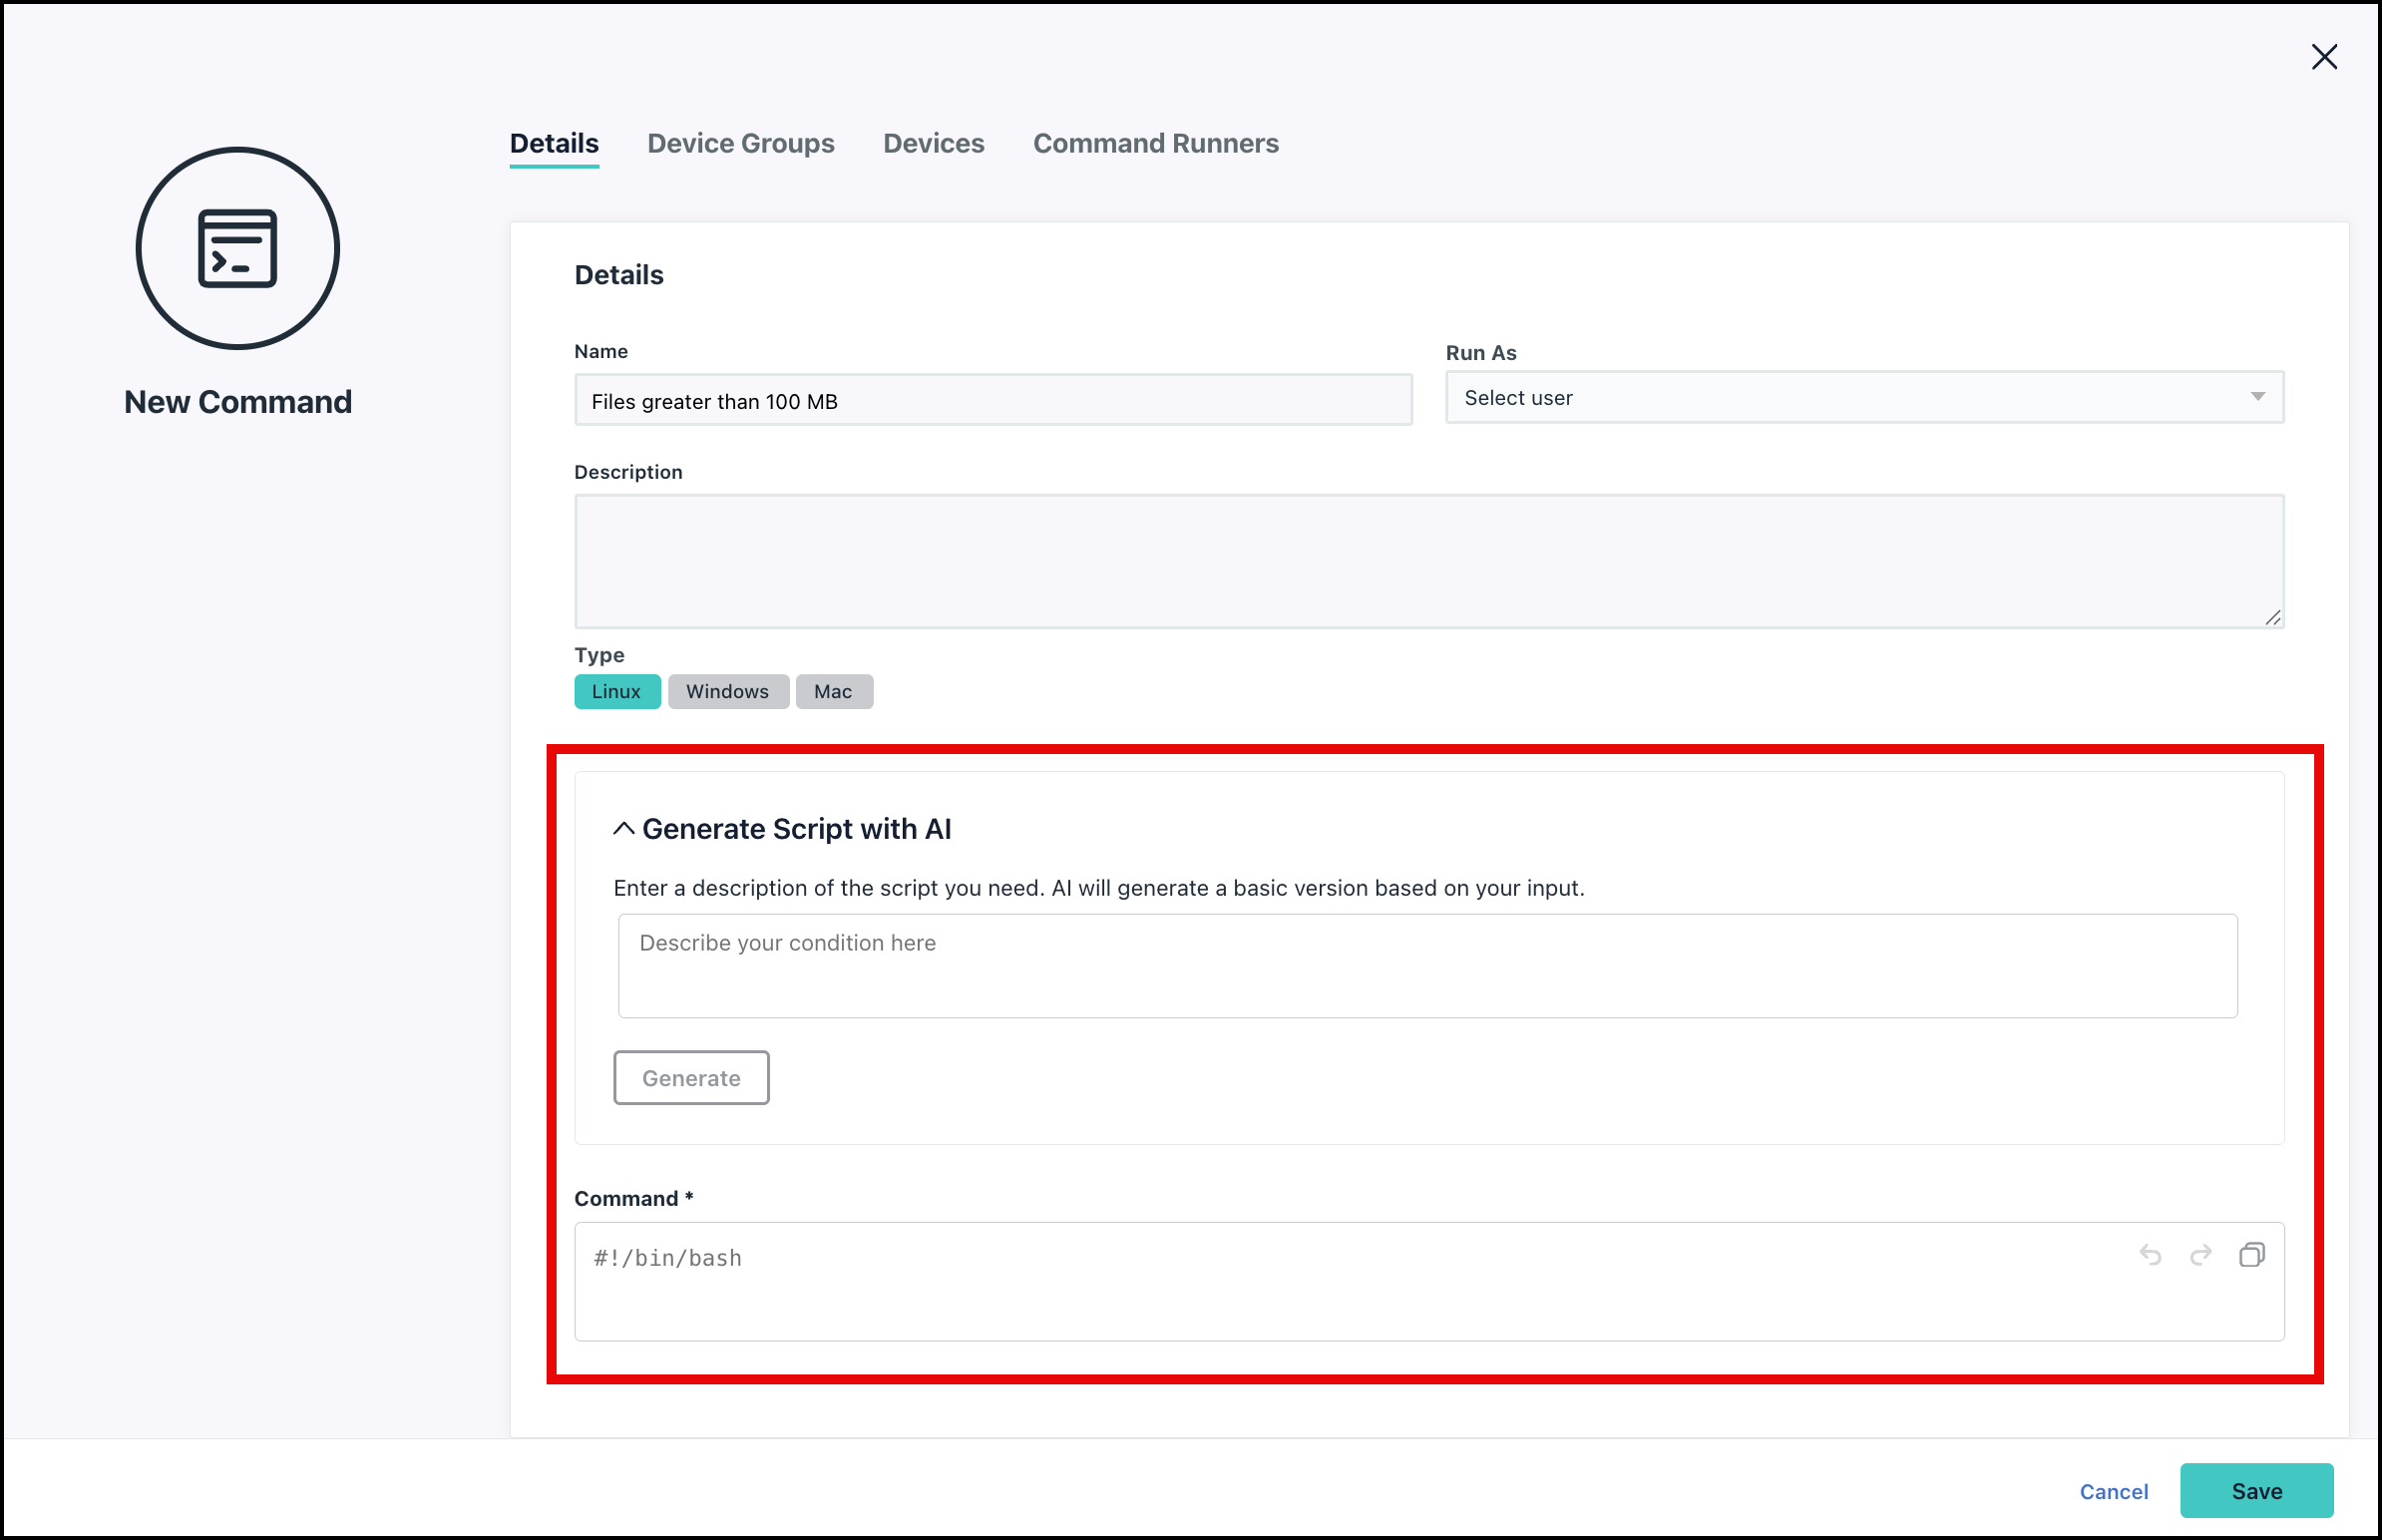This screenshot has width=2382, height=1540.
Task: Click the Run As dropdown arrow
Action: click(2257, 398)
